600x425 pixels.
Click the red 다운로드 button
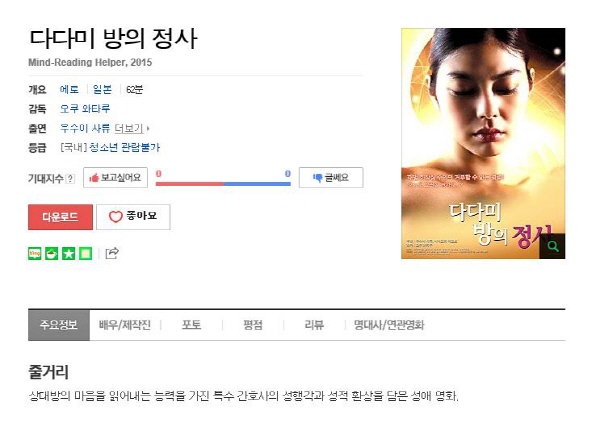coord(60,217)
